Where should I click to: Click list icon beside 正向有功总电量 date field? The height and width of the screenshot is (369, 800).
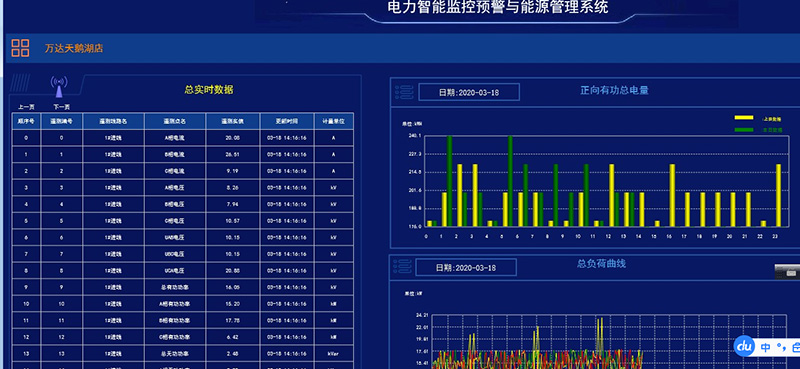point(404,92)
